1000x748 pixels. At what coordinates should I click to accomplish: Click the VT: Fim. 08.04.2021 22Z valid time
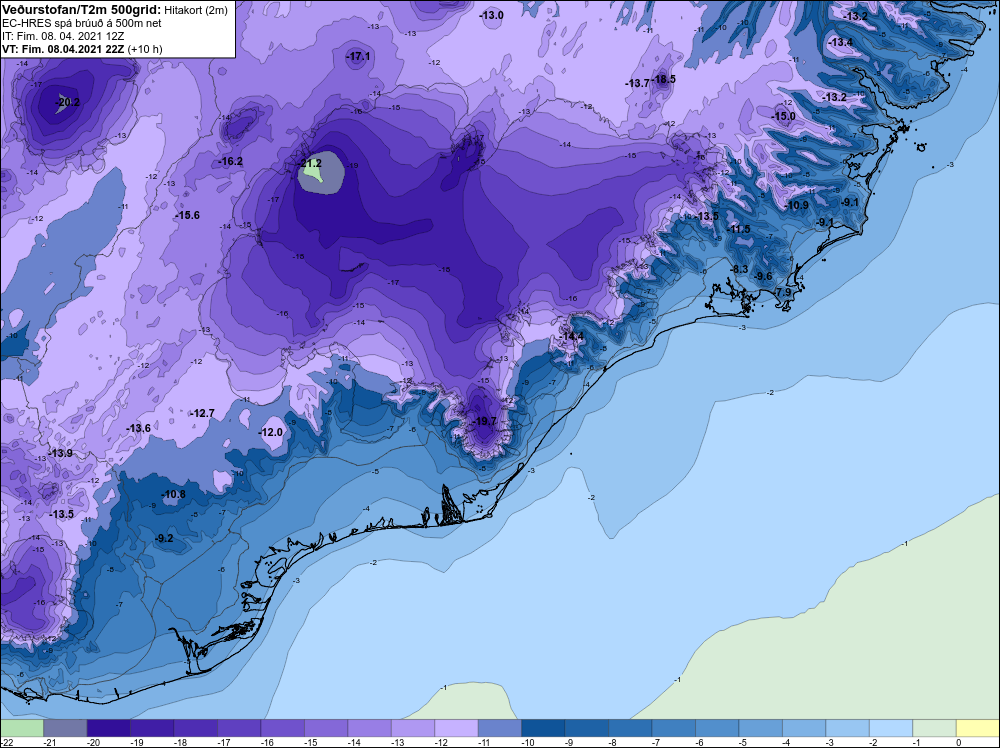[64, 49]
